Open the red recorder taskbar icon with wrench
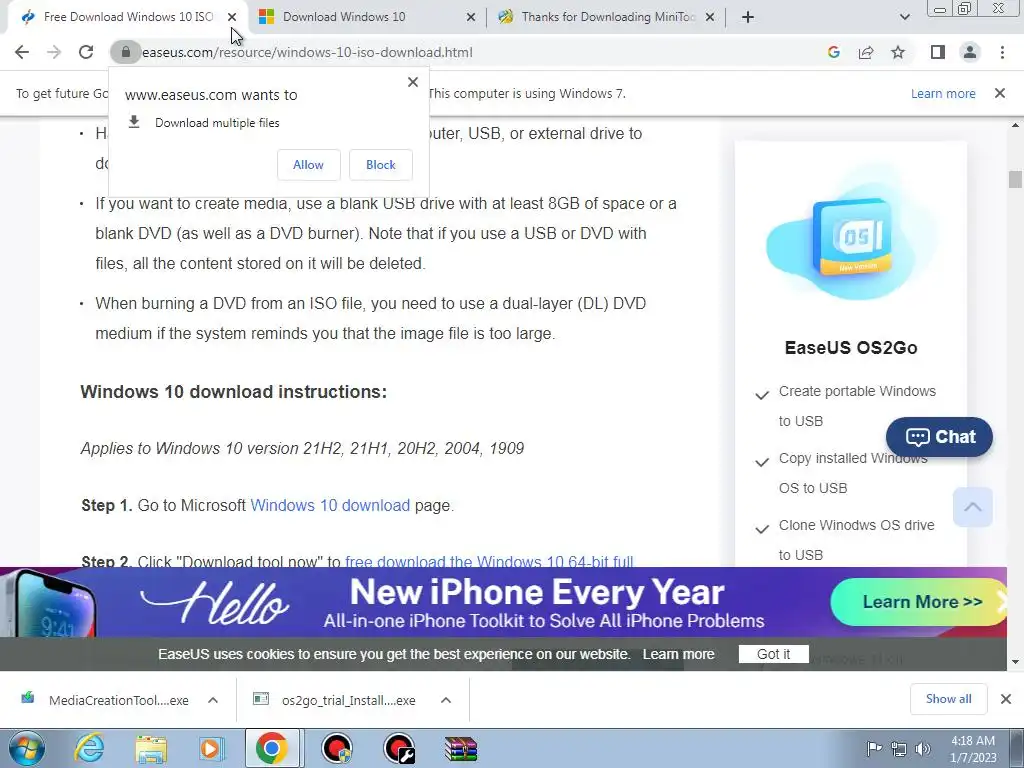Image resolution: width=1024 pixels, height=768 pixels. pos(399,749)
